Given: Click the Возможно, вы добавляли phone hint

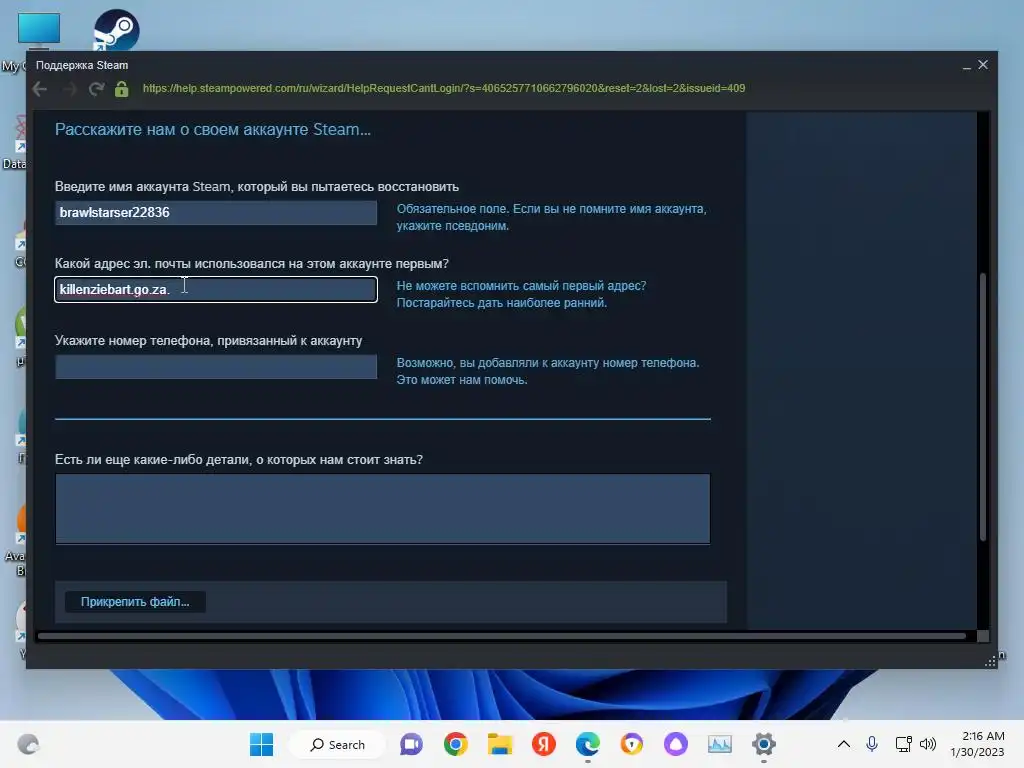Looking at the screenshot, I should [x=548, y=372].
